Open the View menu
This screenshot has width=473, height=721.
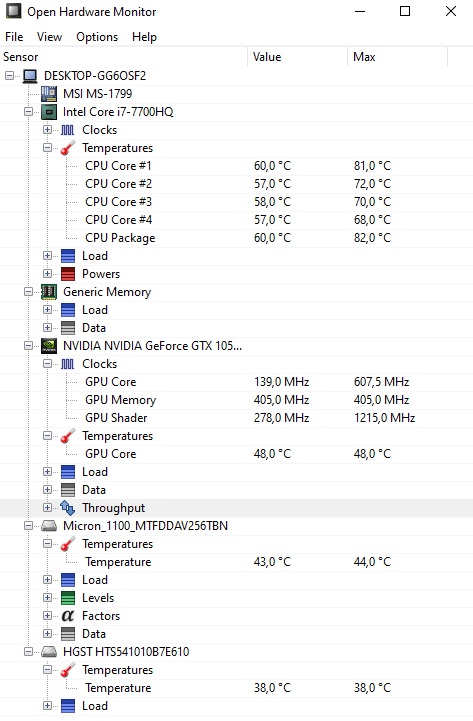point(49,37)
